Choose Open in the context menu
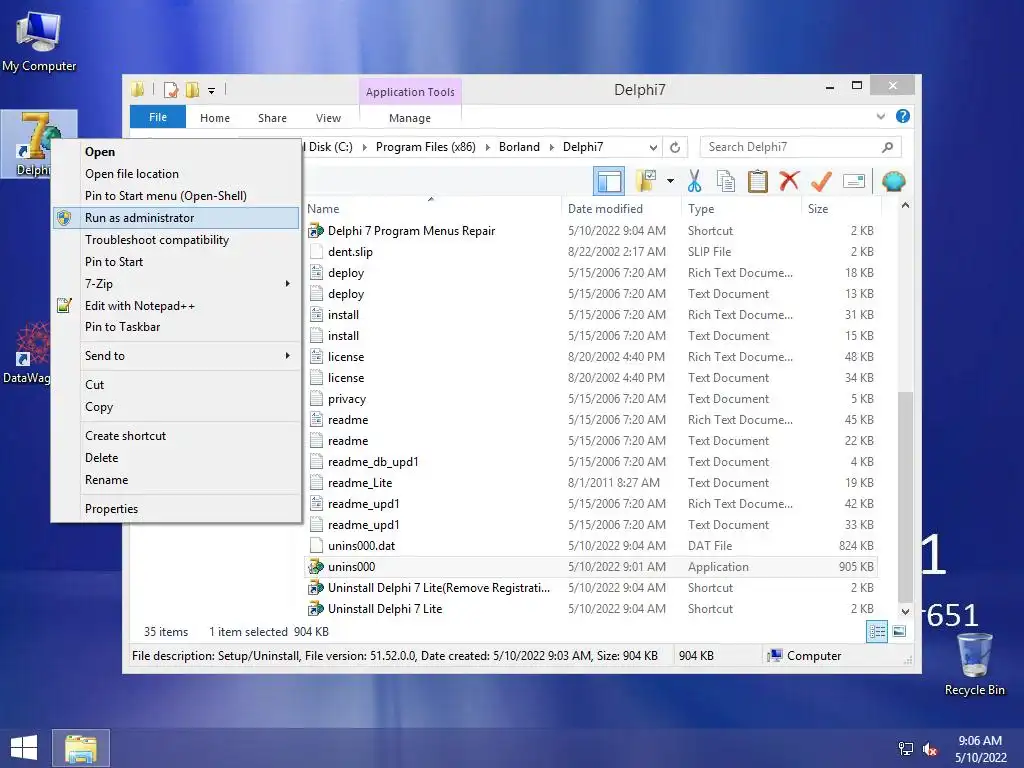1024x768 pixels. pos(176,152)
